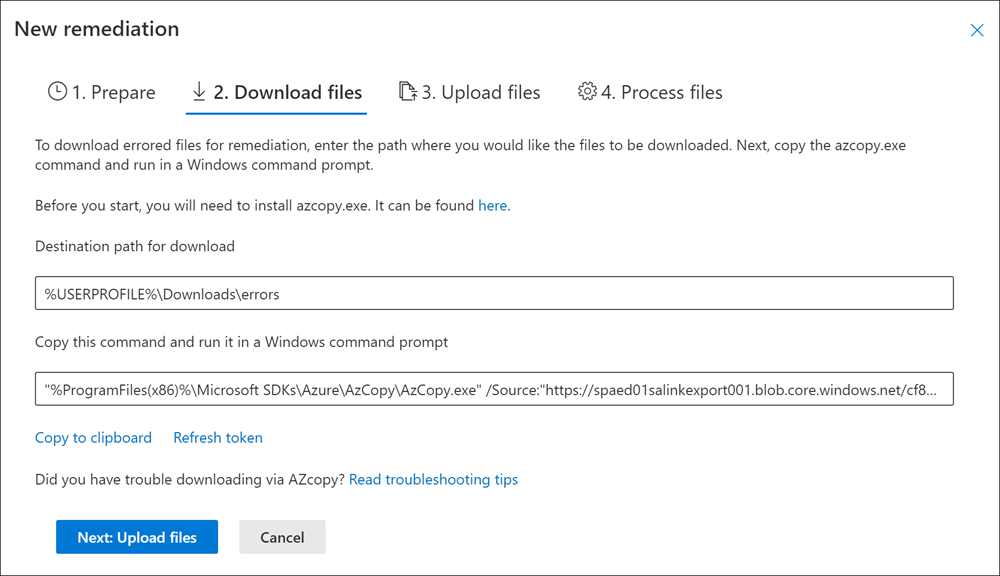The width and height of the screenshot is (1000, 576).
Task: Click the file upload icon on Upload files tab
Action: pyautogui.click(x=408, y=91)
